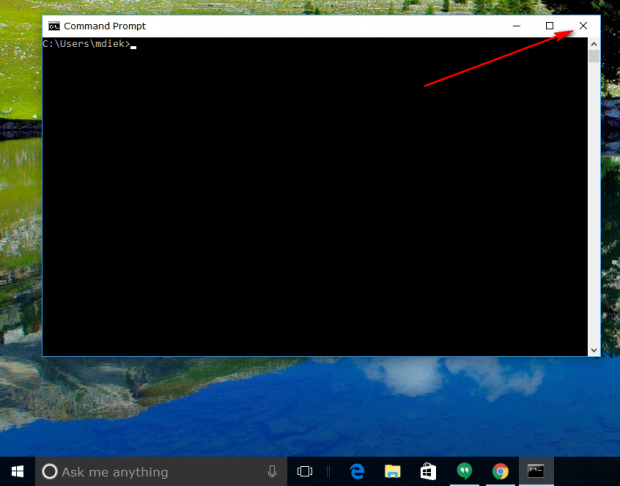This screenshot has height=486, width=620.
Task: Click the Command Prompt title text
Action: point(105,26)
